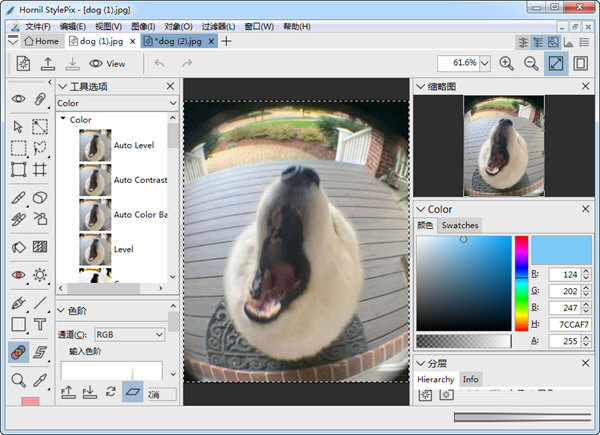Toggle the histogram panel button
Viewport: 600px width, 435px height.
click(x=569, y=42)
